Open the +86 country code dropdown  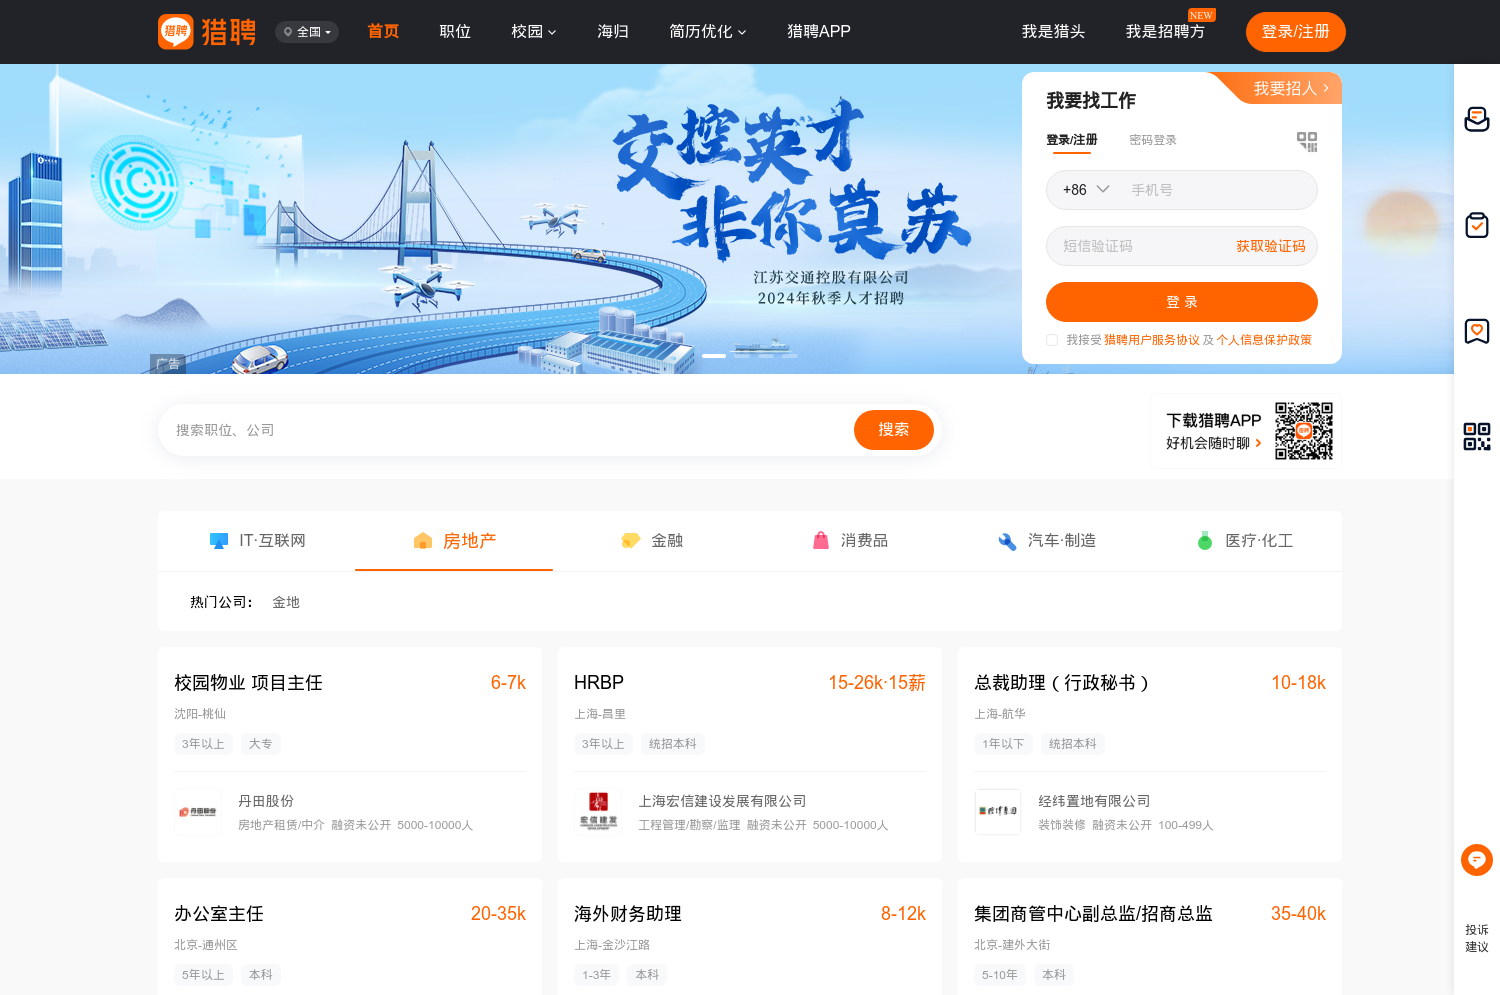point(1086,190)
